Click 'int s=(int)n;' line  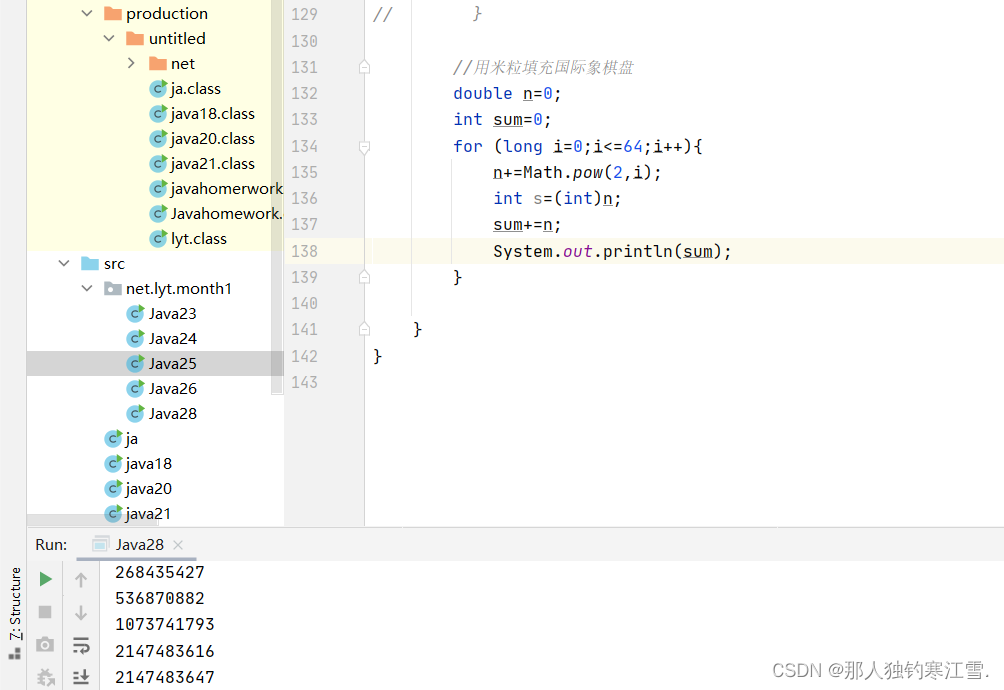point(557,198)
